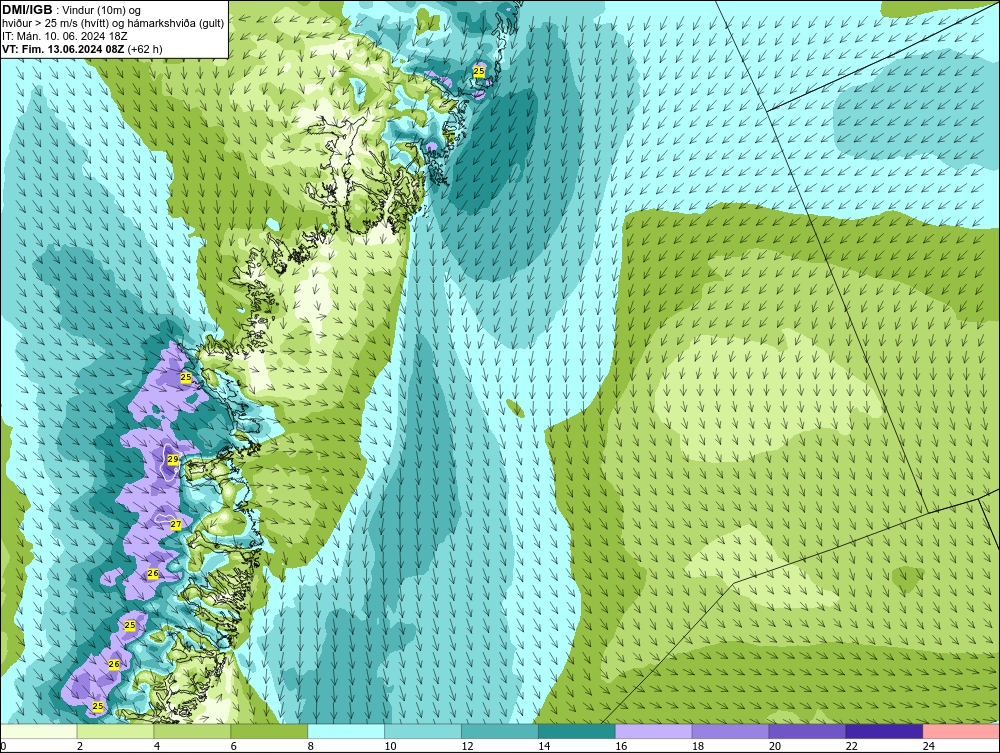This screenshot has width=1000, height=753.
Task: Click the scale value 2
Action: (x=80, y=746)
